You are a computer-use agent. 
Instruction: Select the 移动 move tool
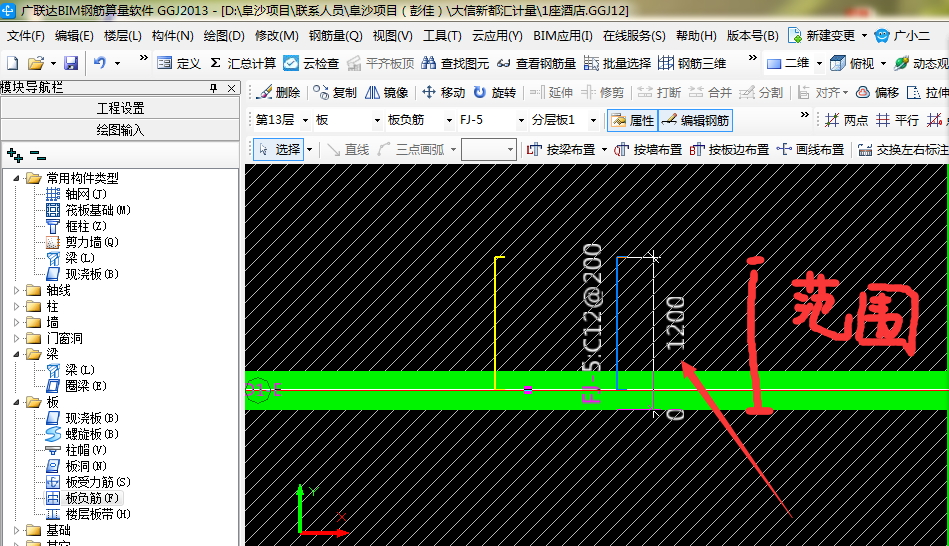(x=444, y=92)
